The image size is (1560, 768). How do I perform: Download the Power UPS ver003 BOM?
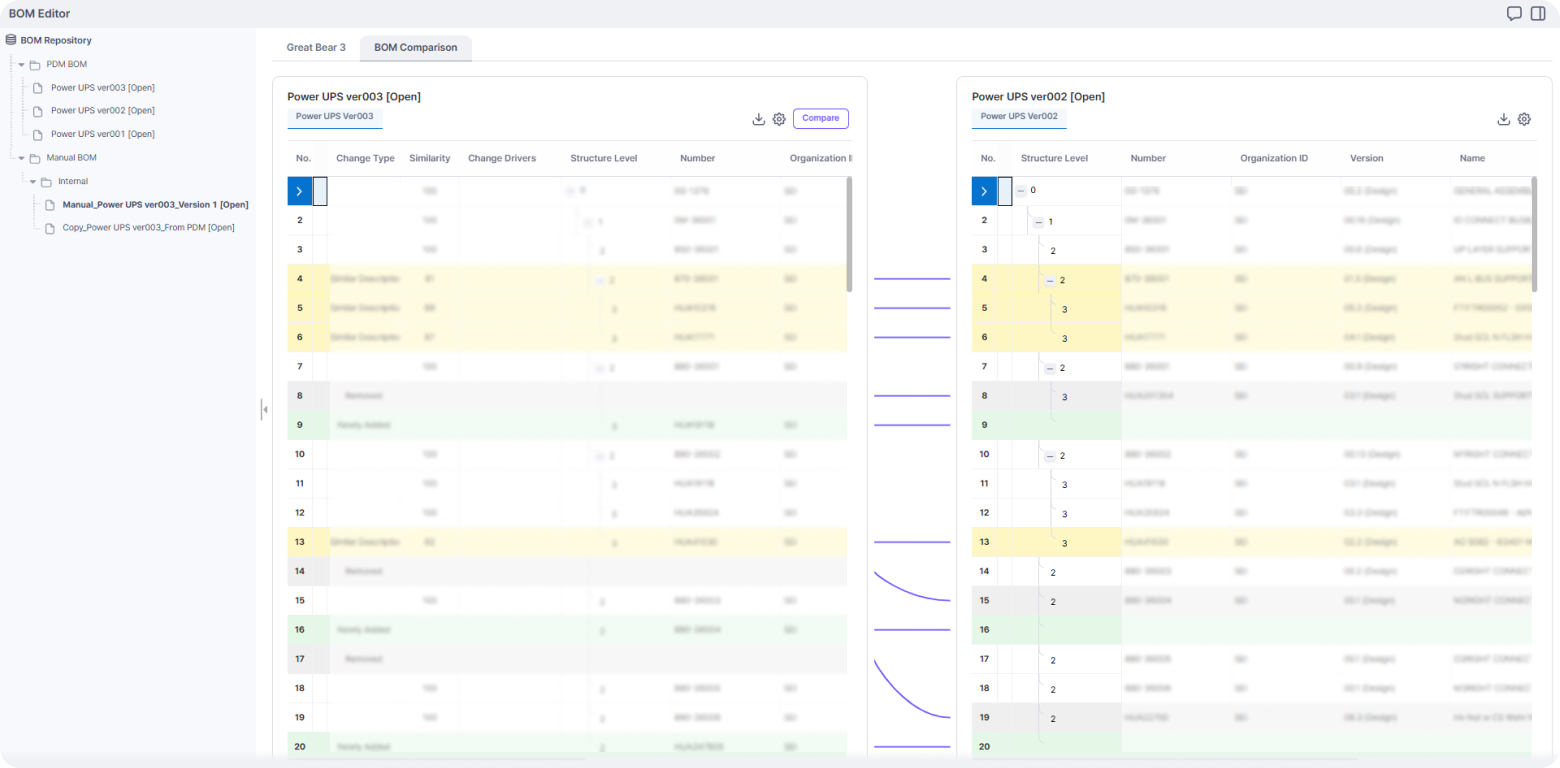(x=758, y=119)
